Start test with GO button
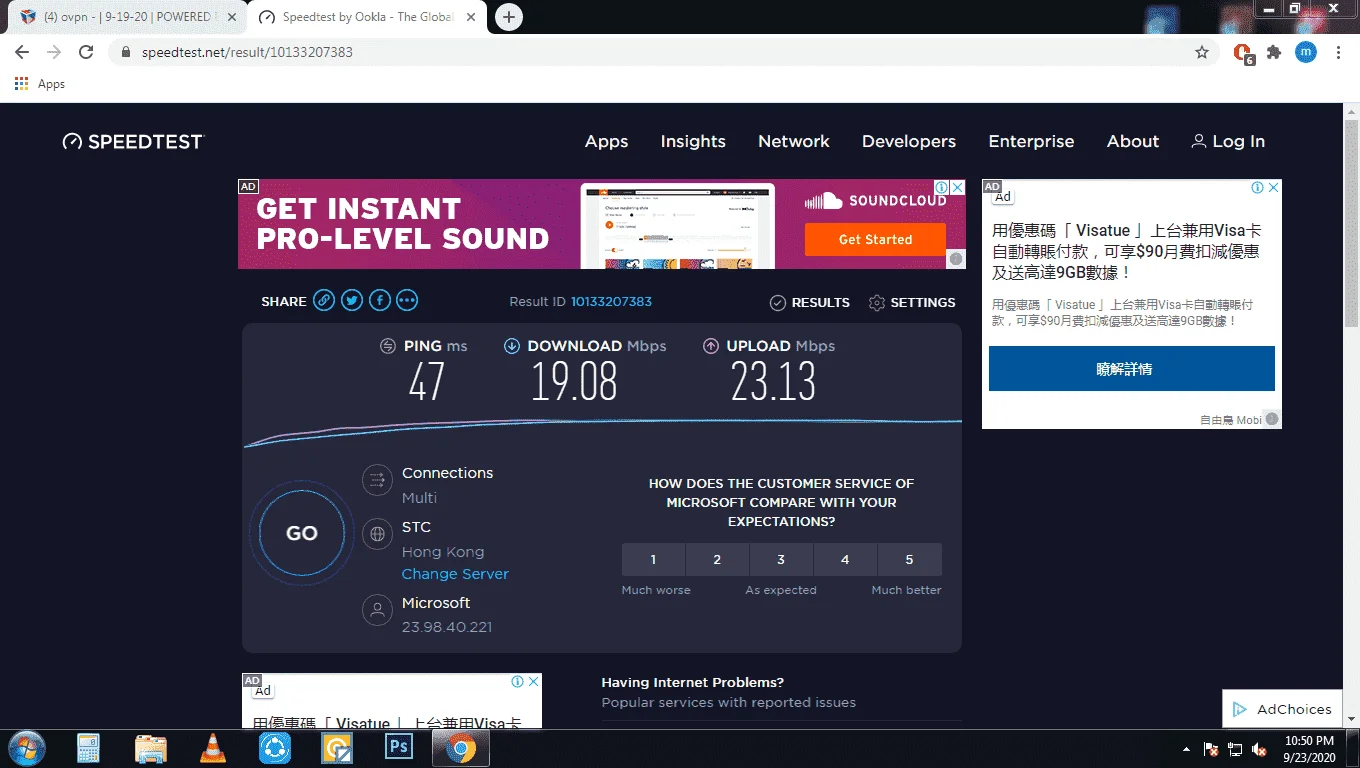1360x768 pixels. point(302,533)
